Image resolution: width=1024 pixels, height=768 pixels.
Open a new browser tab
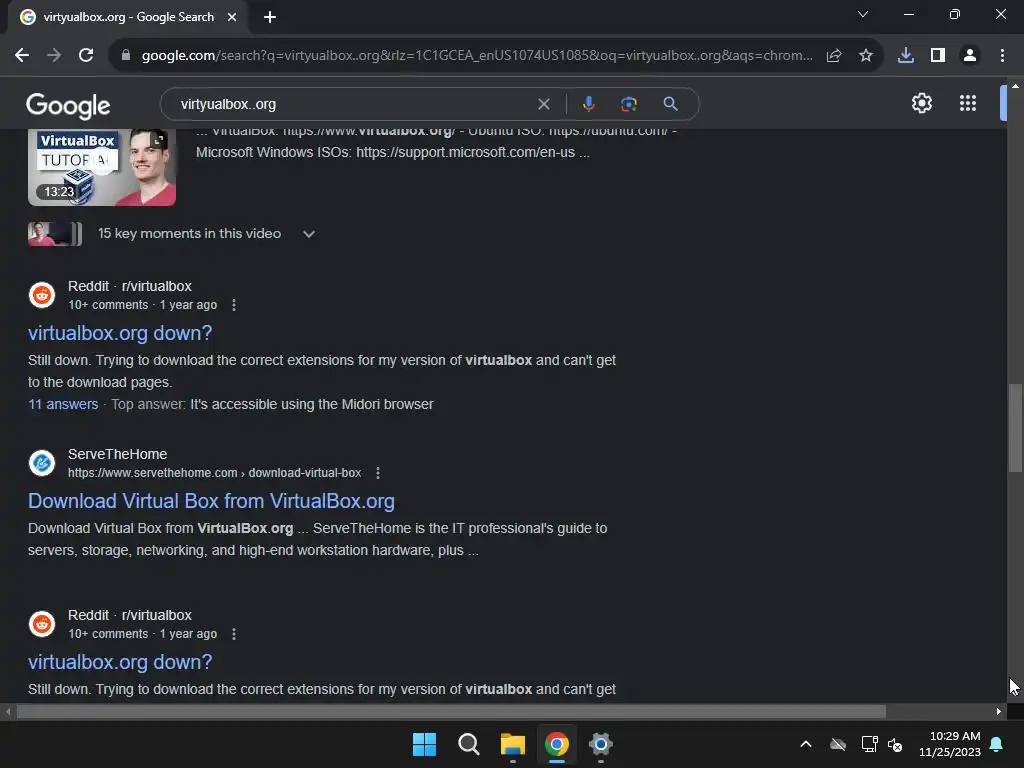(x=270, y=17)
